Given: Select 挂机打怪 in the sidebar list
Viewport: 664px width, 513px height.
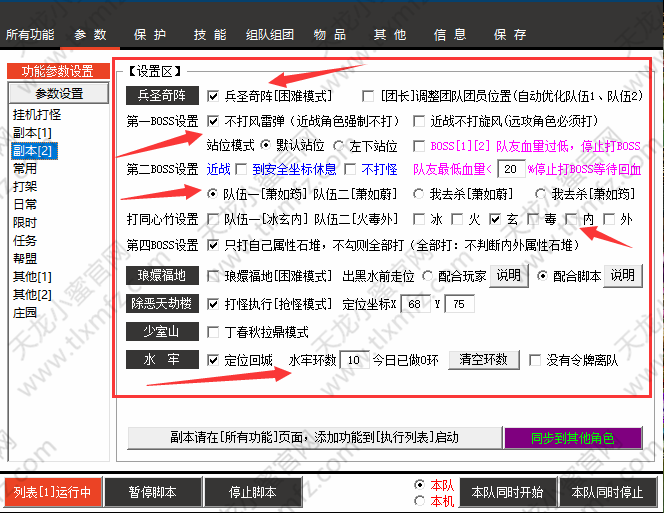Looking at the screenshot, I should [37, 115].
